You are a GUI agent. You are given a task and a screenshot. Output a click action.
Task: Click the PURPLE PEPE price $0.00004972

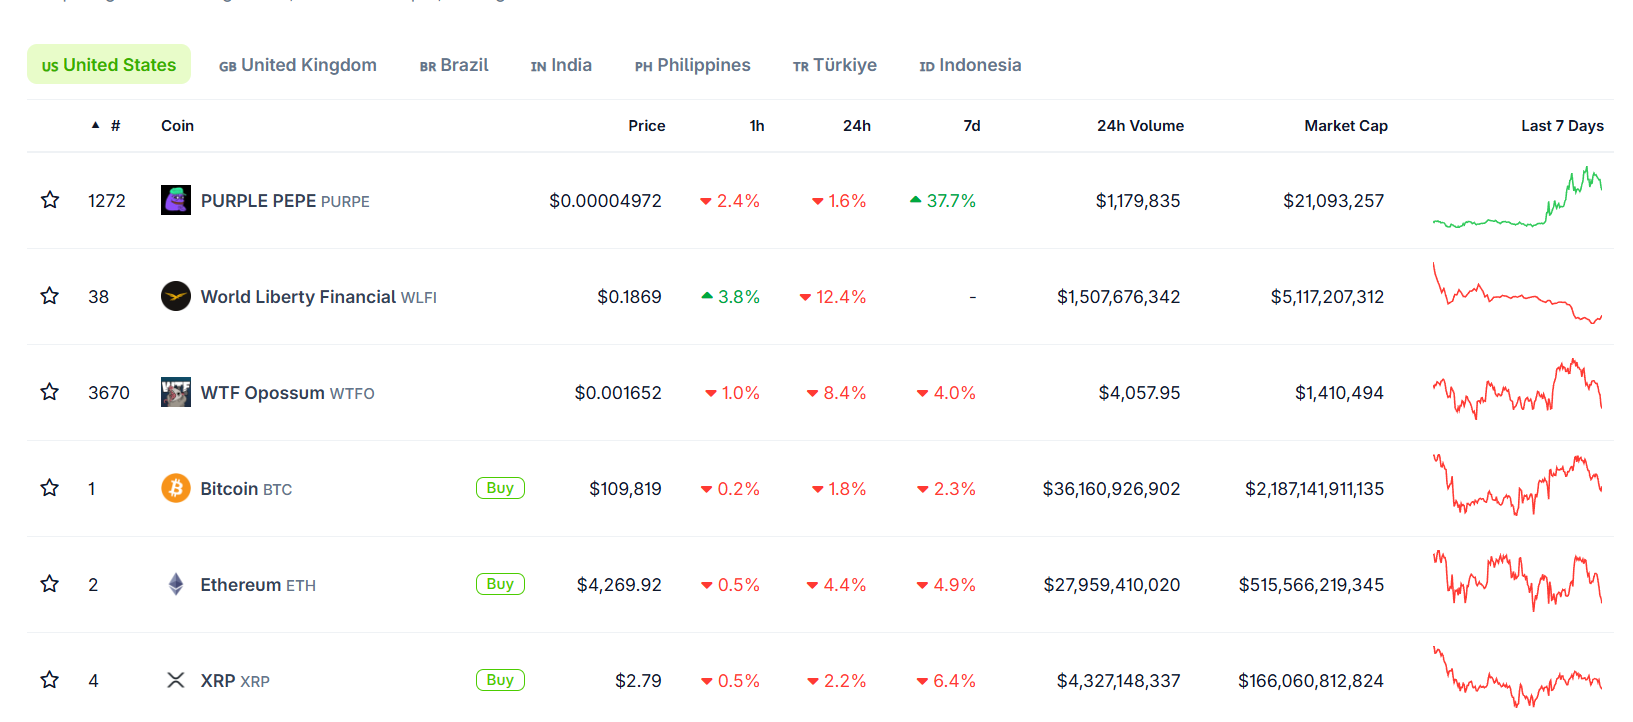[605, 201]
